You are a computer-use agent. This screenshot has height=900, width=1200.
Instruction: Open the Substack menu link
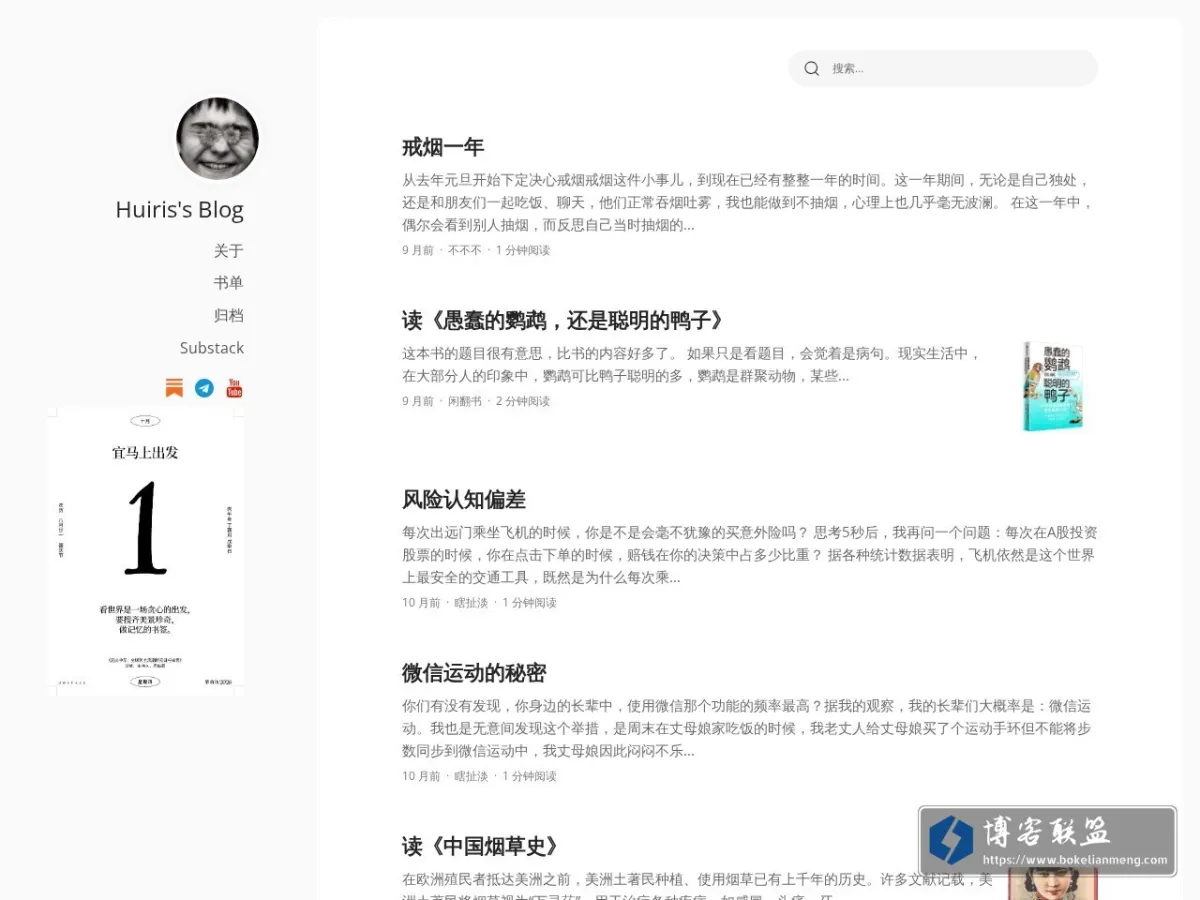coord(212,348)
